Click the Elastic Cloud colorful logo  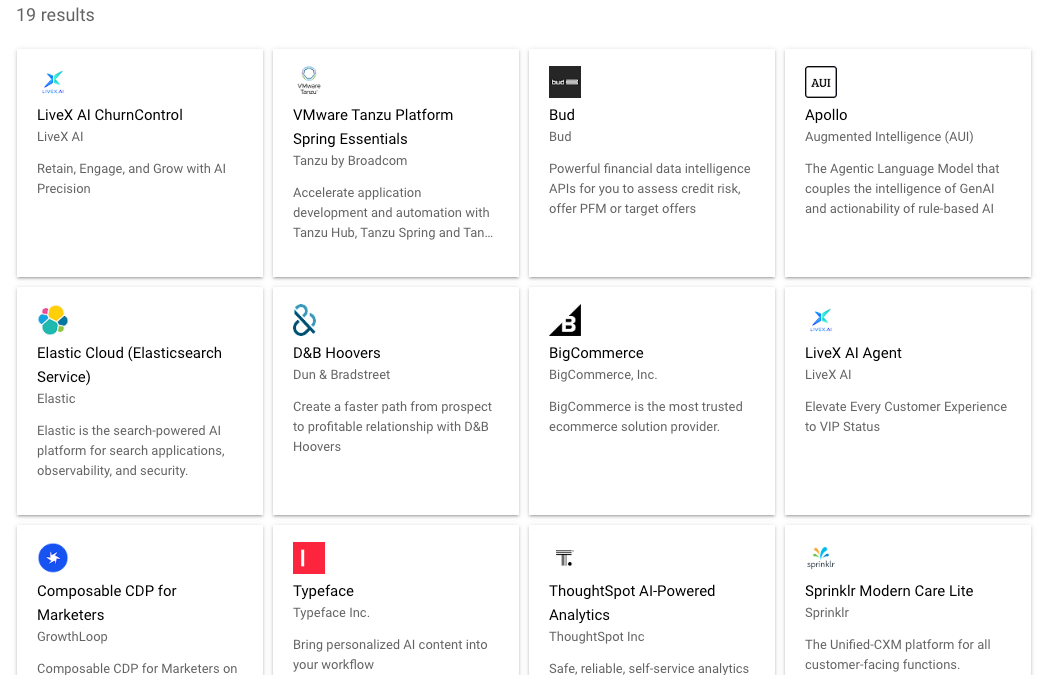[x=53, y=320]
